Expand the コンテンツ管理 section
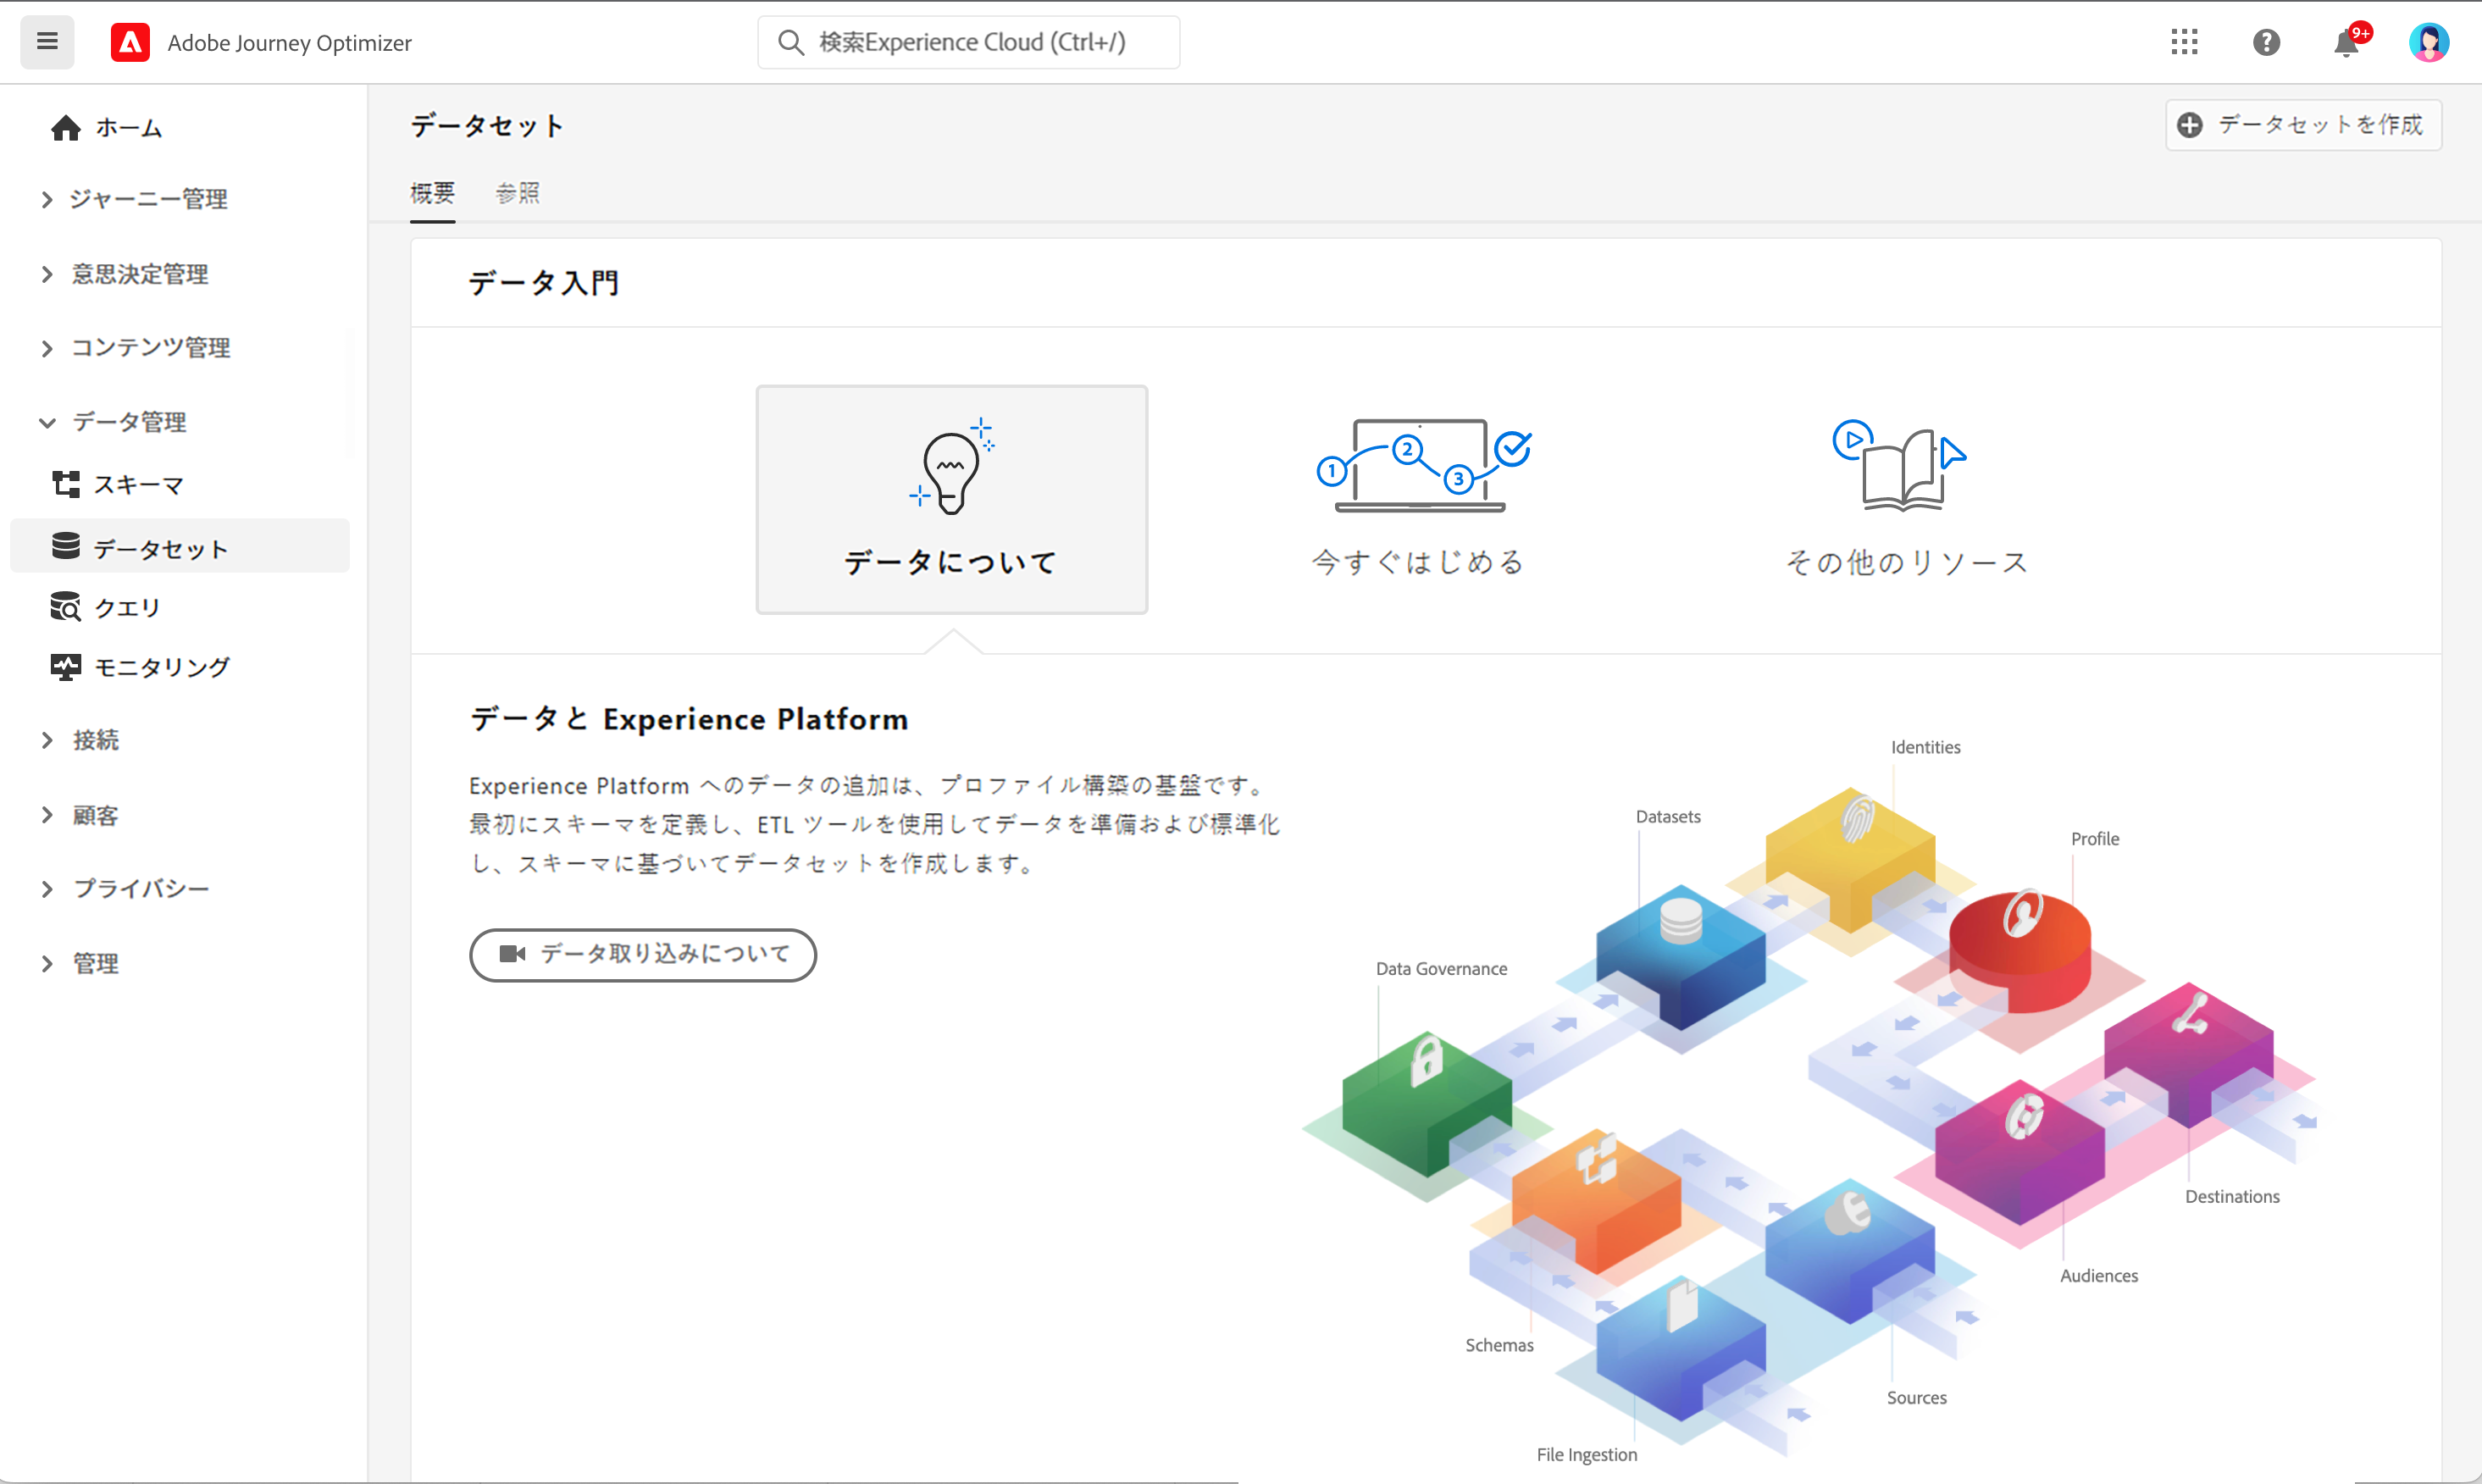 coord(150,348)
